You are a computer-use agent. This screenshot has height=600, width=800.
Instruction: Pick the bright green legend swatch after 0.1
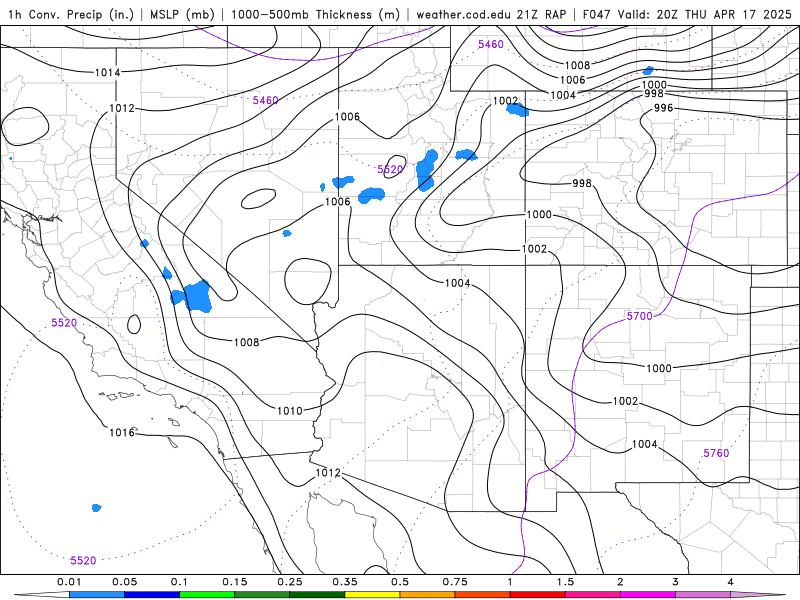click(x=207, y=595)
